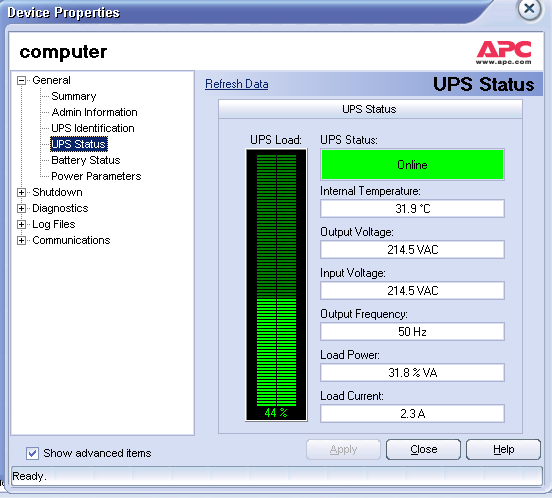Close the Device Properties window

click(529, 9)
